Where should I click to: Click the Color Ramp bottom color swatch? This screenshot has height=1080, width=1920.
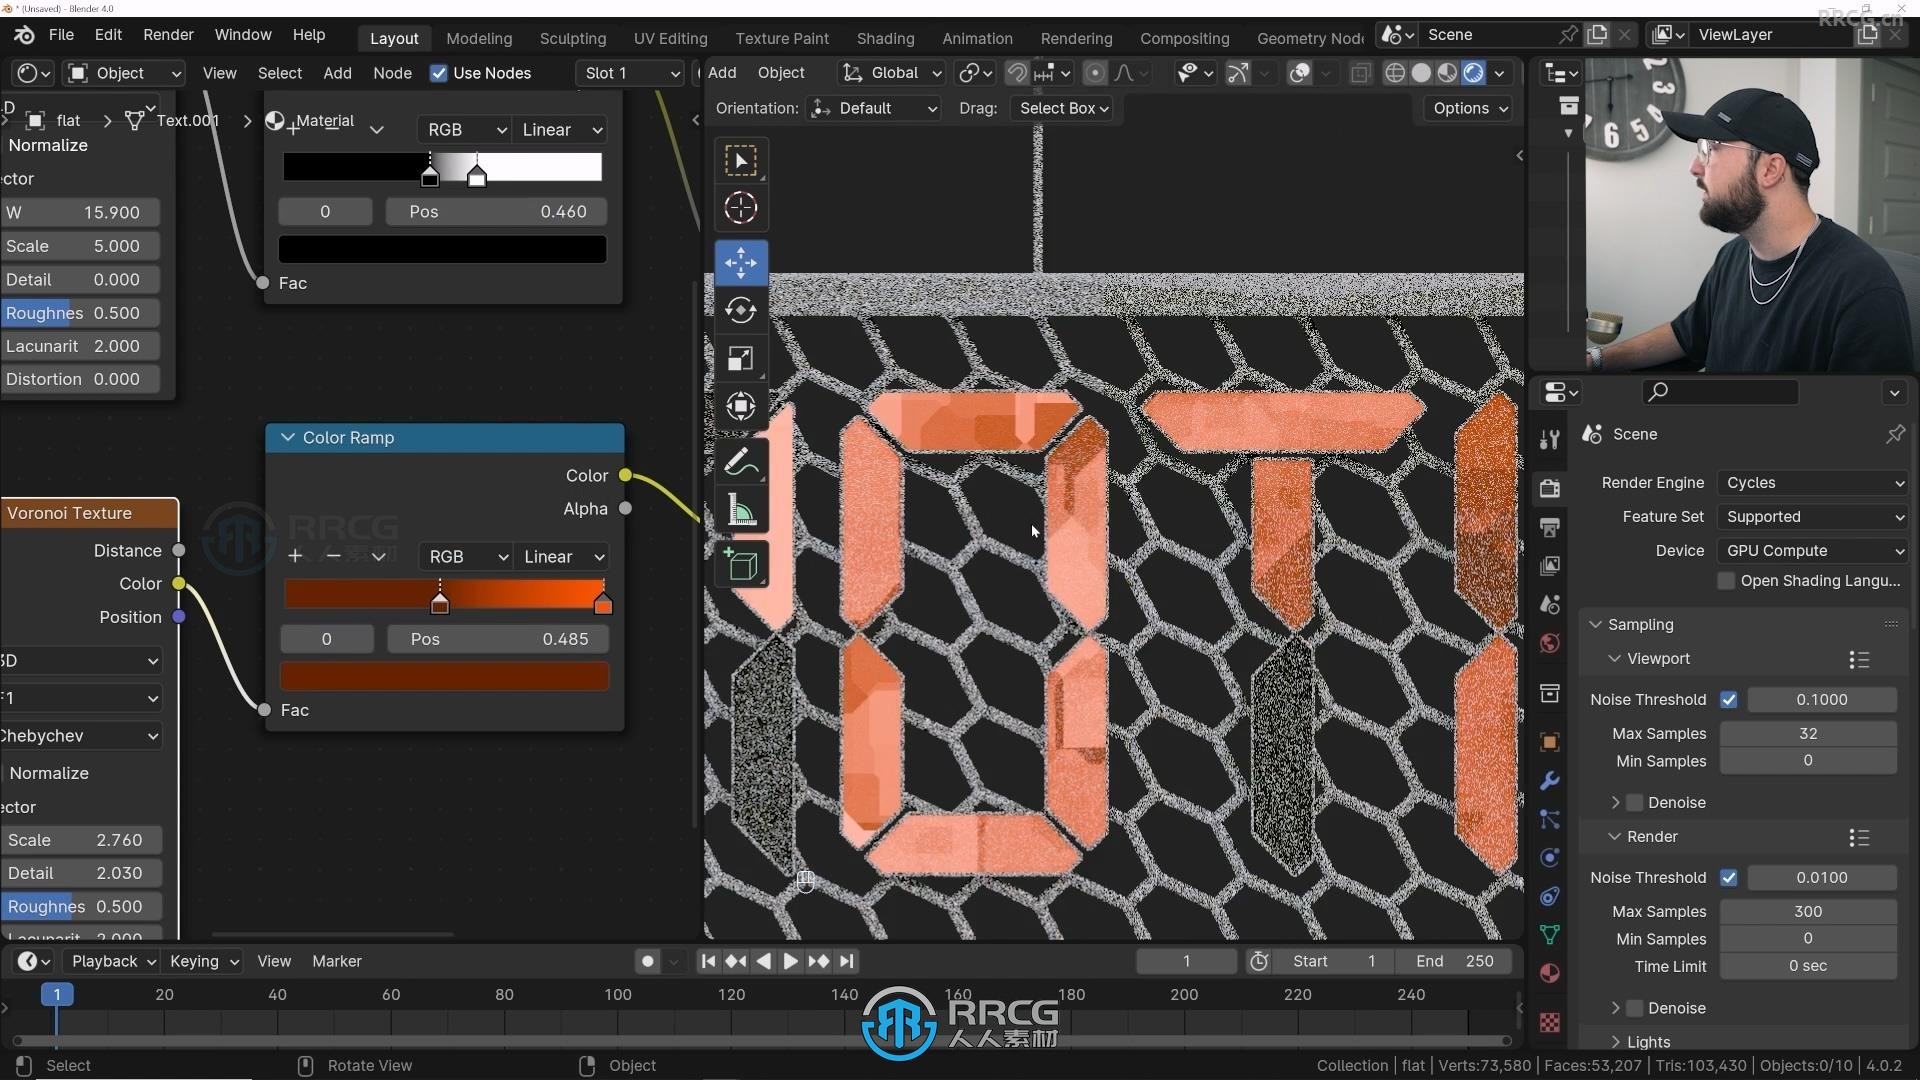click(444, 677)
